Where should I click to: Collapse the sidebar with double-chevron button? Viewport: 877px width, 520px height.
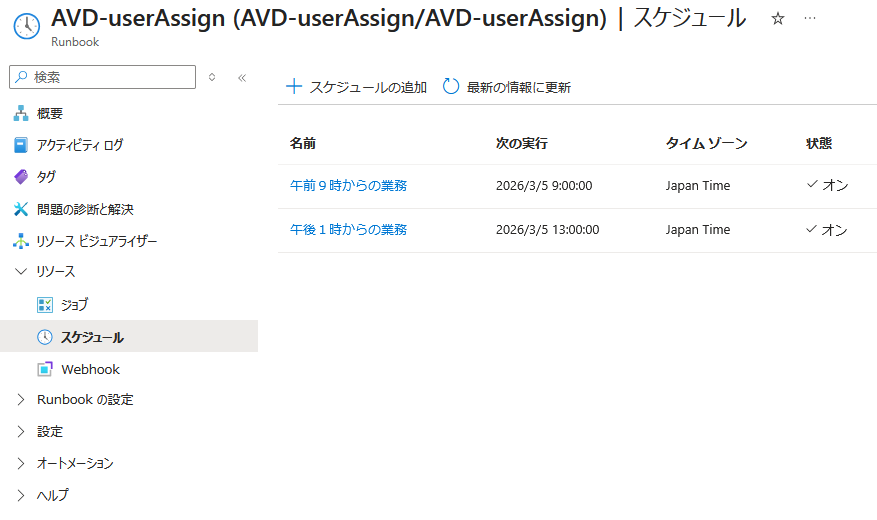(242, 77)
